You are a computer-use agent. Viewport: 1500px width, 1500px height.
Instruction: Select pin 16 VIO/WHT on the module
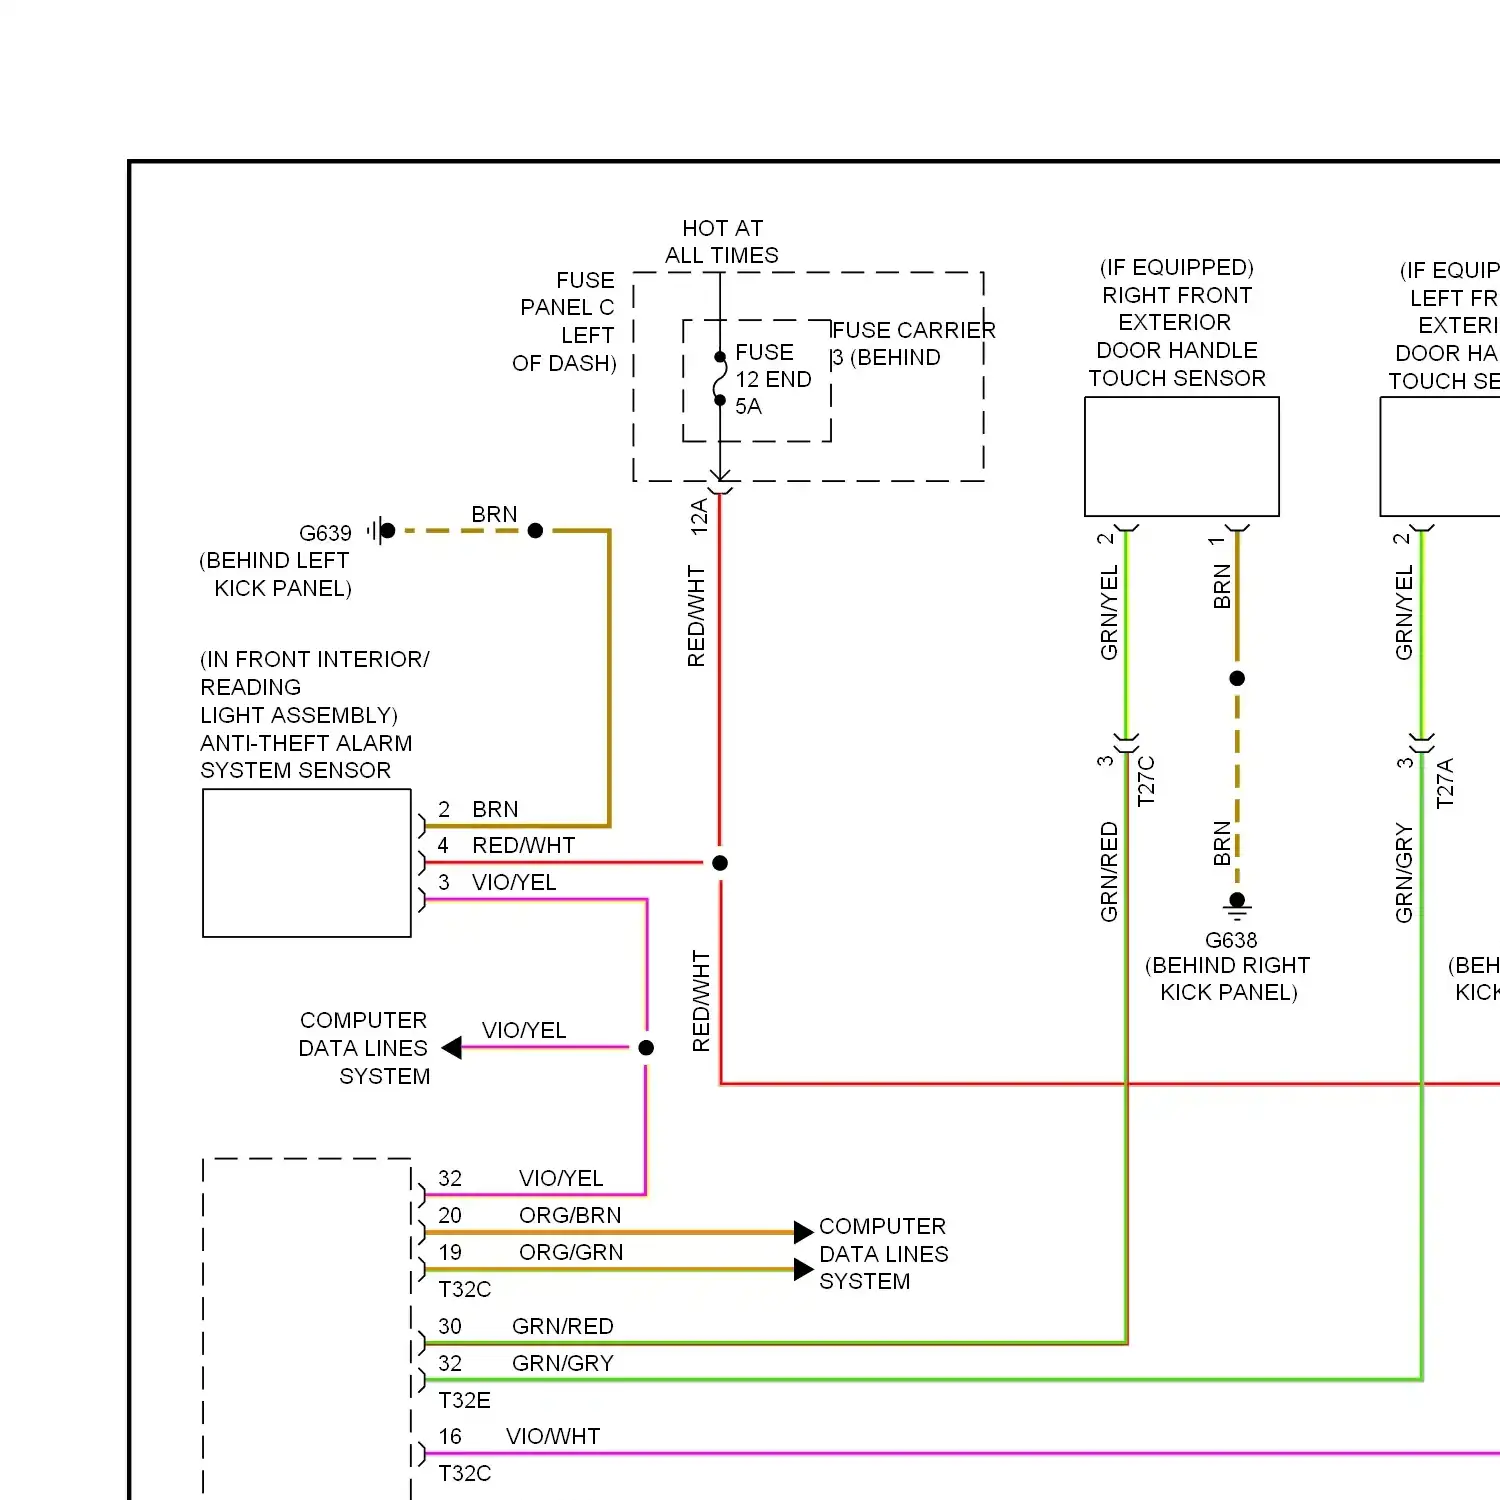519,1436
